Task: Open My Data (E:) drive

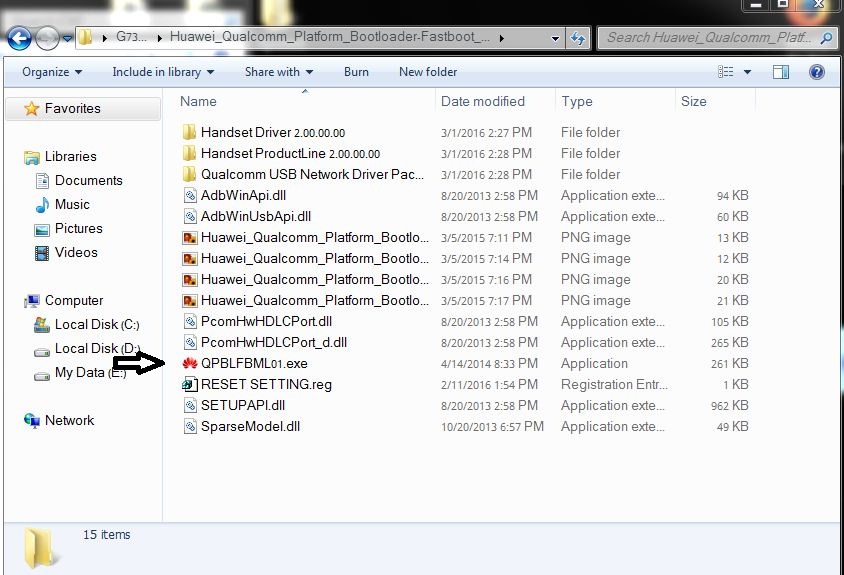Action: click(90, 373)
